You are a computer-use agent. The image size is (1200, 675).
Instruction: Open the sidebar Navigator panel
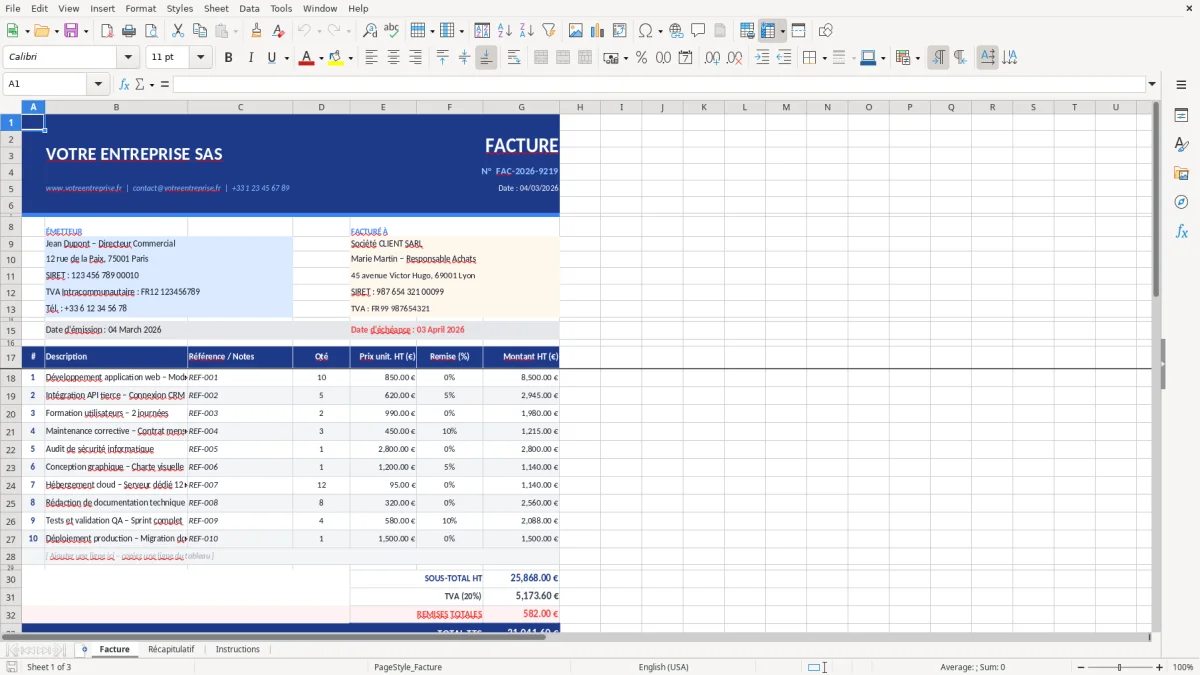pos(1181,202)
